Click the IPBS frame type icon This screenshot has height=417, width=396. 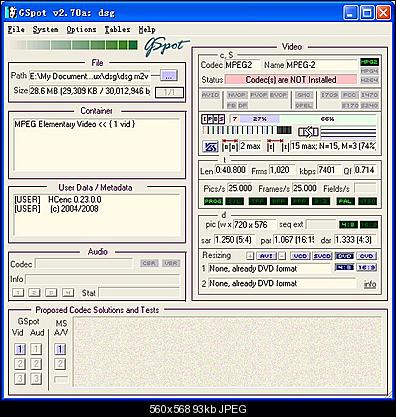pos(213,119)
